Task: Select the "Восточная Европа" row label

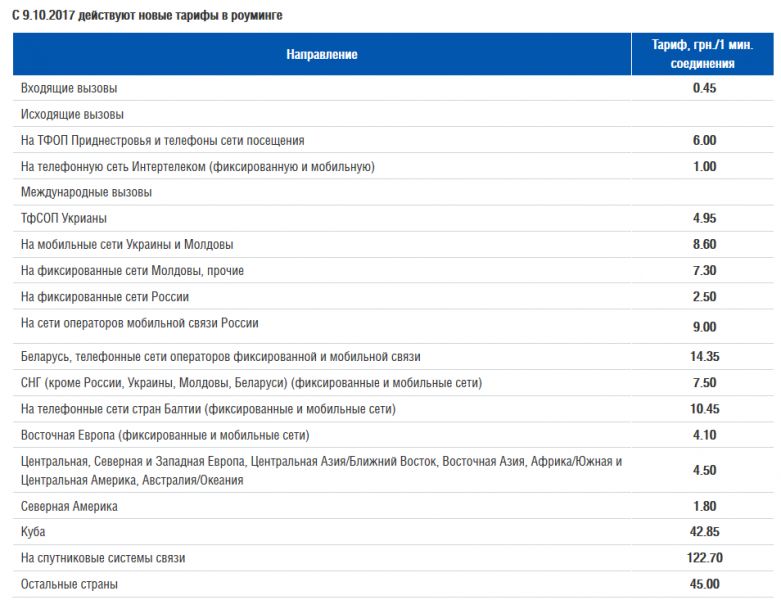Action: point(165,435)
